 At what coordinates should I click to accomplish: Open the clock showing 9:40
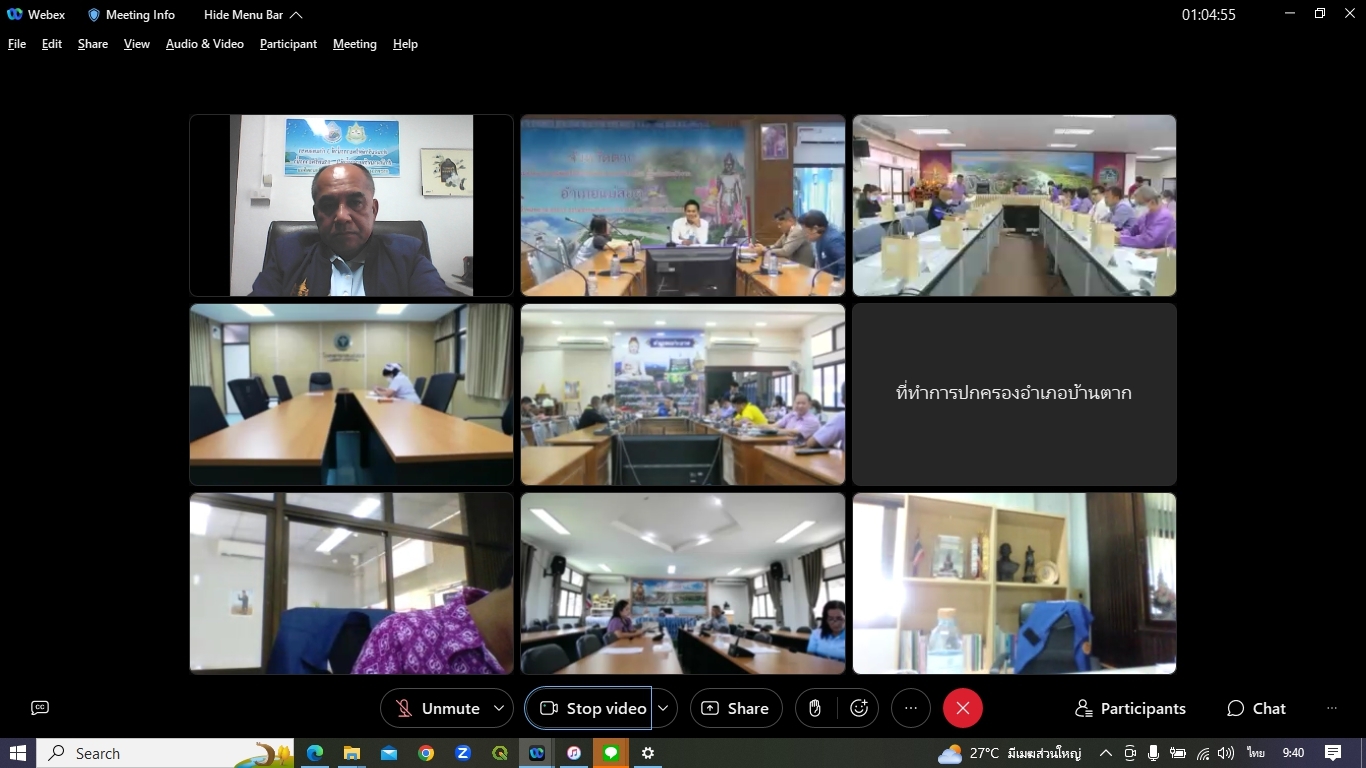tap(1293, 753)
